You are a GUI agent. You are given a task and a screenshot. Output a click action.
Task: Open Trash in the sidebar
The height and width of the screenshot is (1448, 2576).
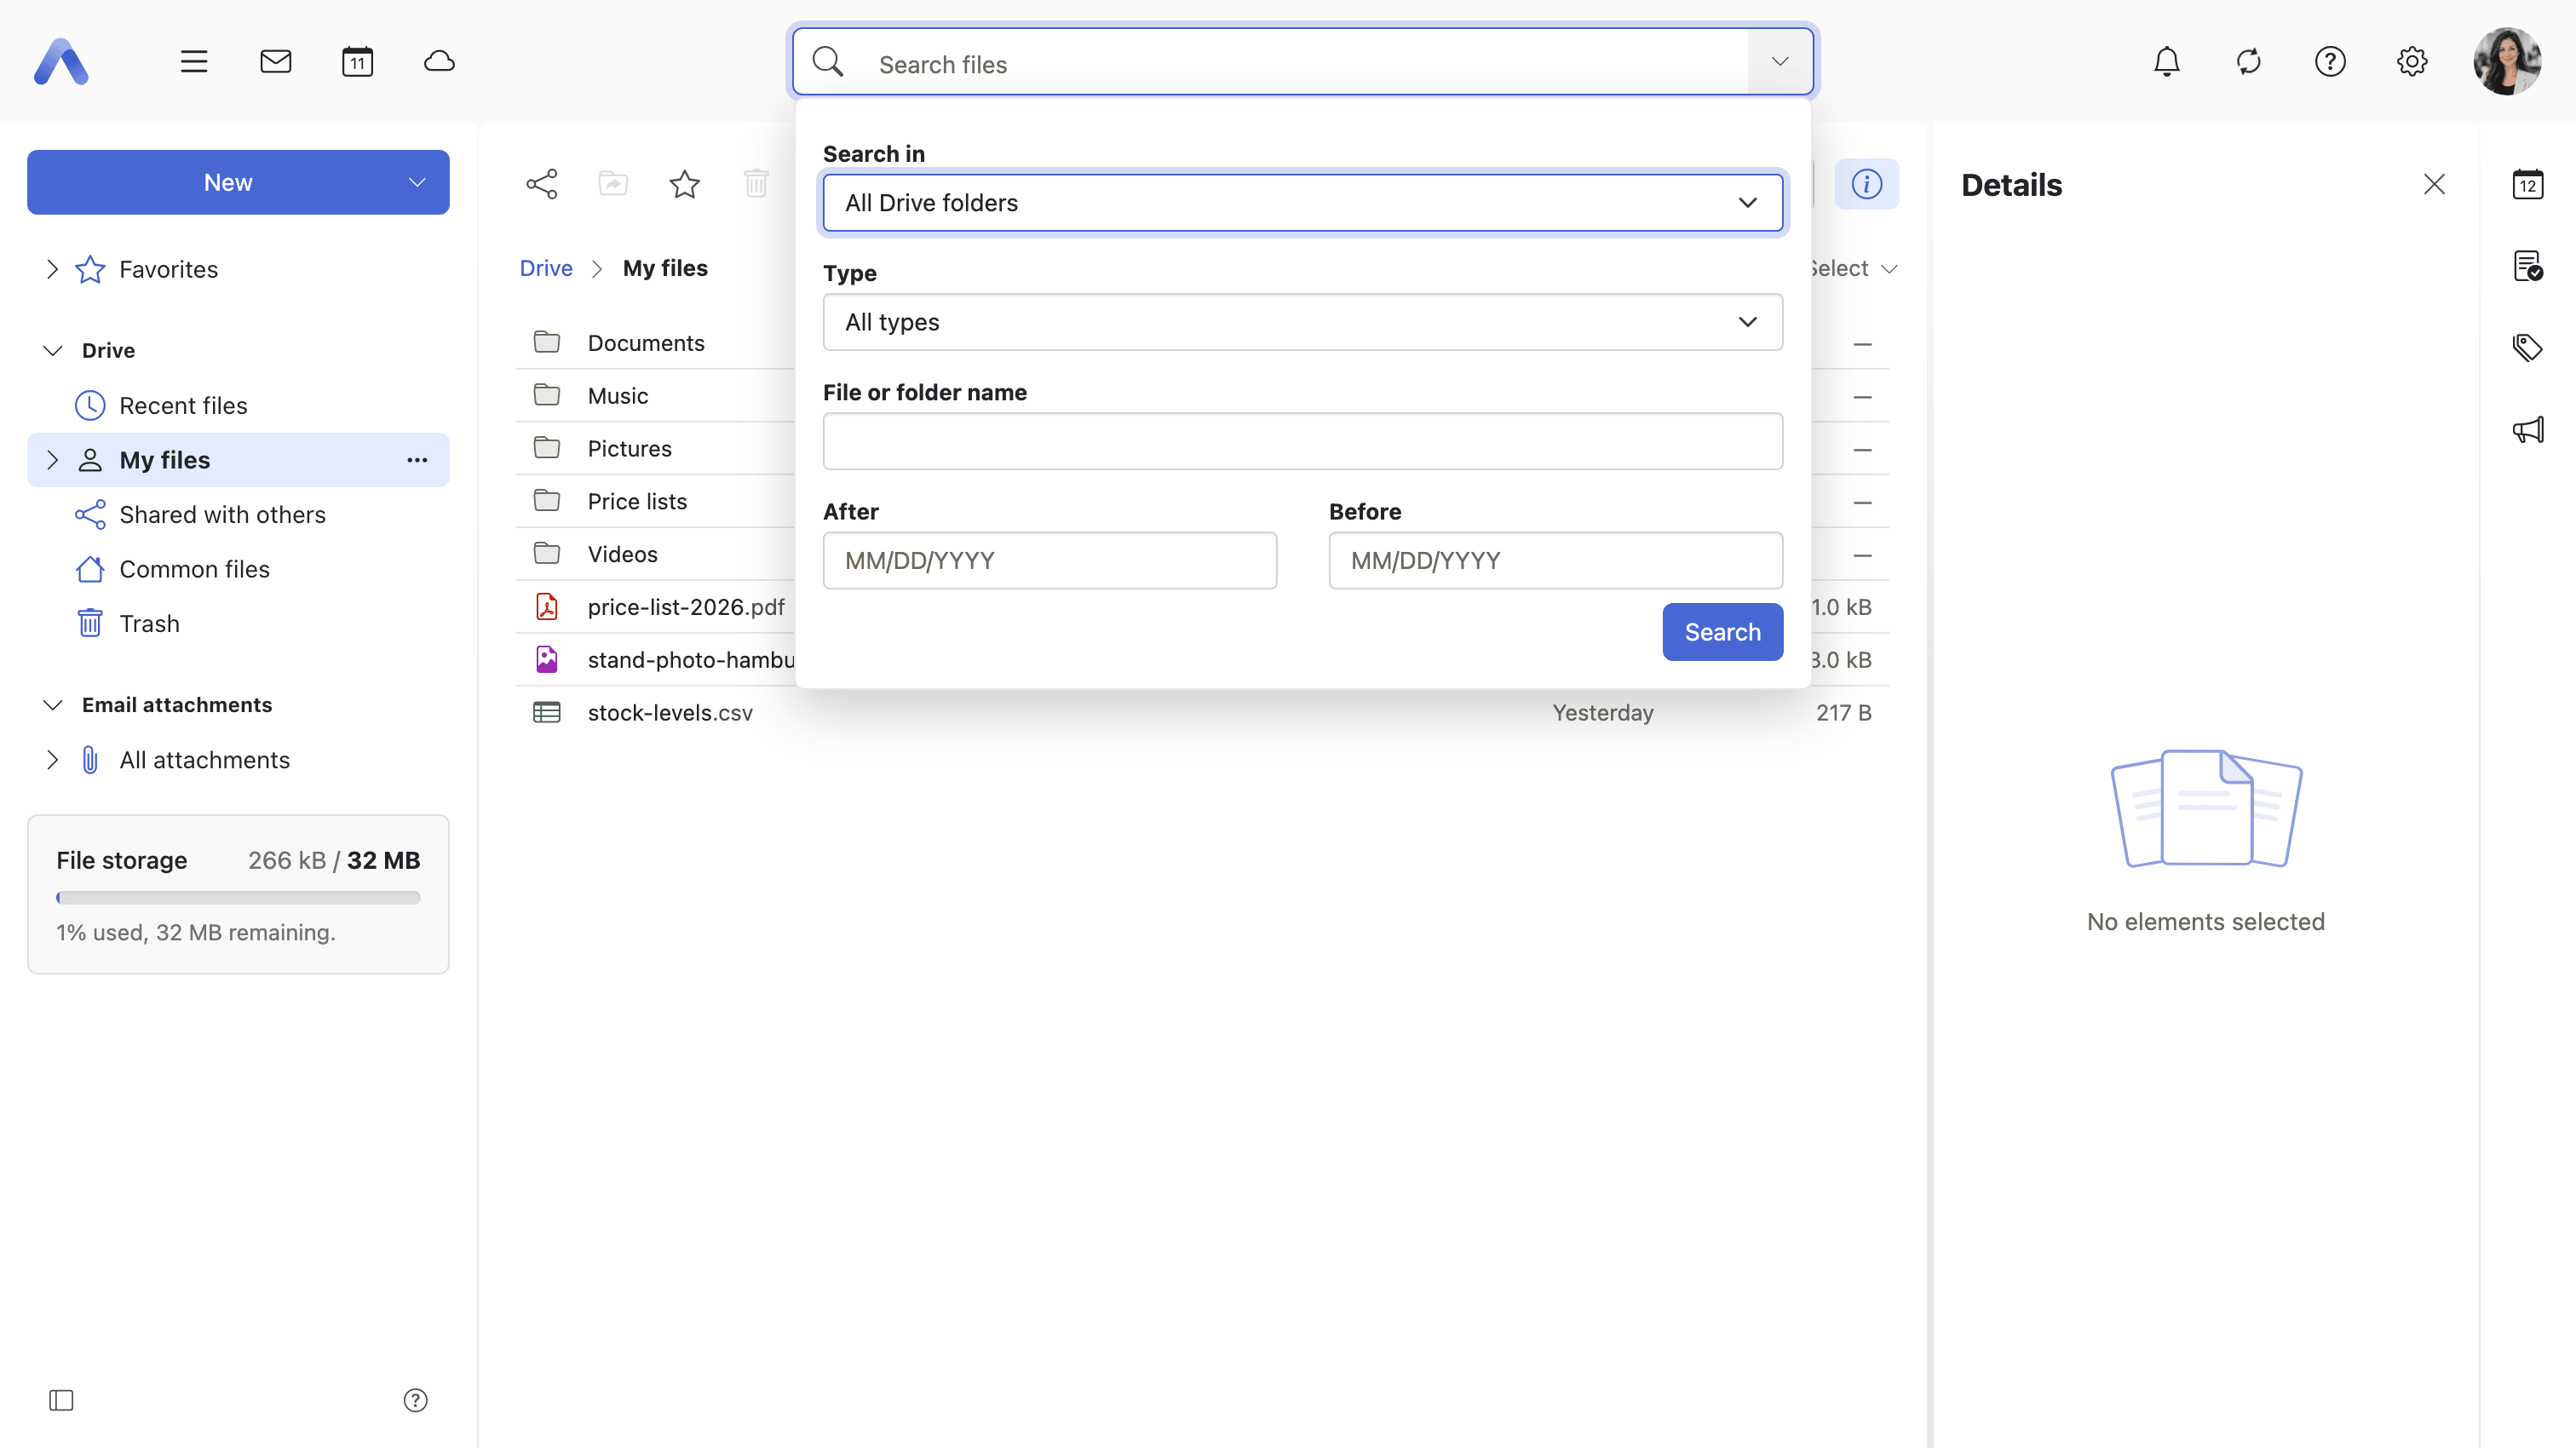pyautogui.click(x=149, y=624)
